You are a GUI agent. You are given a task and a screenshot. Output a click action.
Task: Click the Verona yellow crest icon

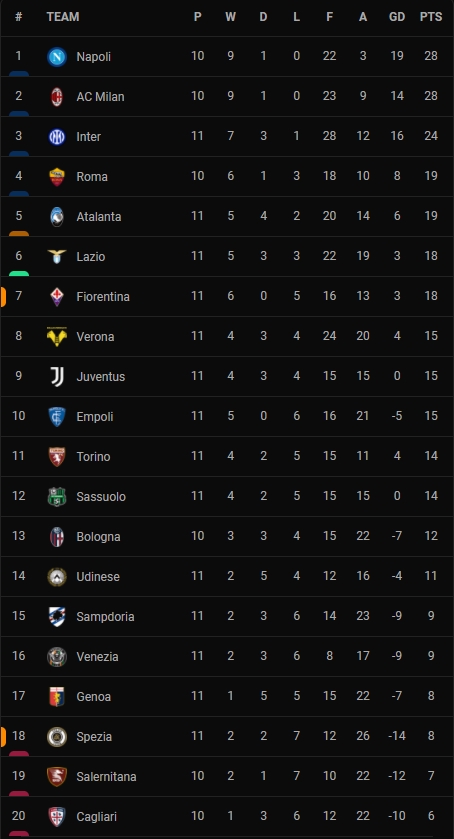pyautogui.click(x=57, y=337)
